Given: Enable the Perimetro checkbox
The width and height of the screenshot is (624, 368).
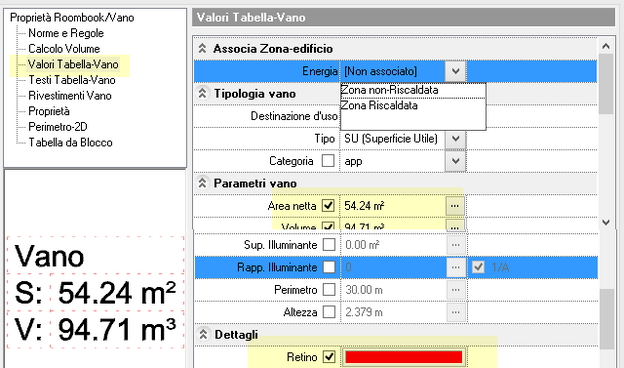Looking at the screenshot, I should pyautogui.click(x=329, y=290).
